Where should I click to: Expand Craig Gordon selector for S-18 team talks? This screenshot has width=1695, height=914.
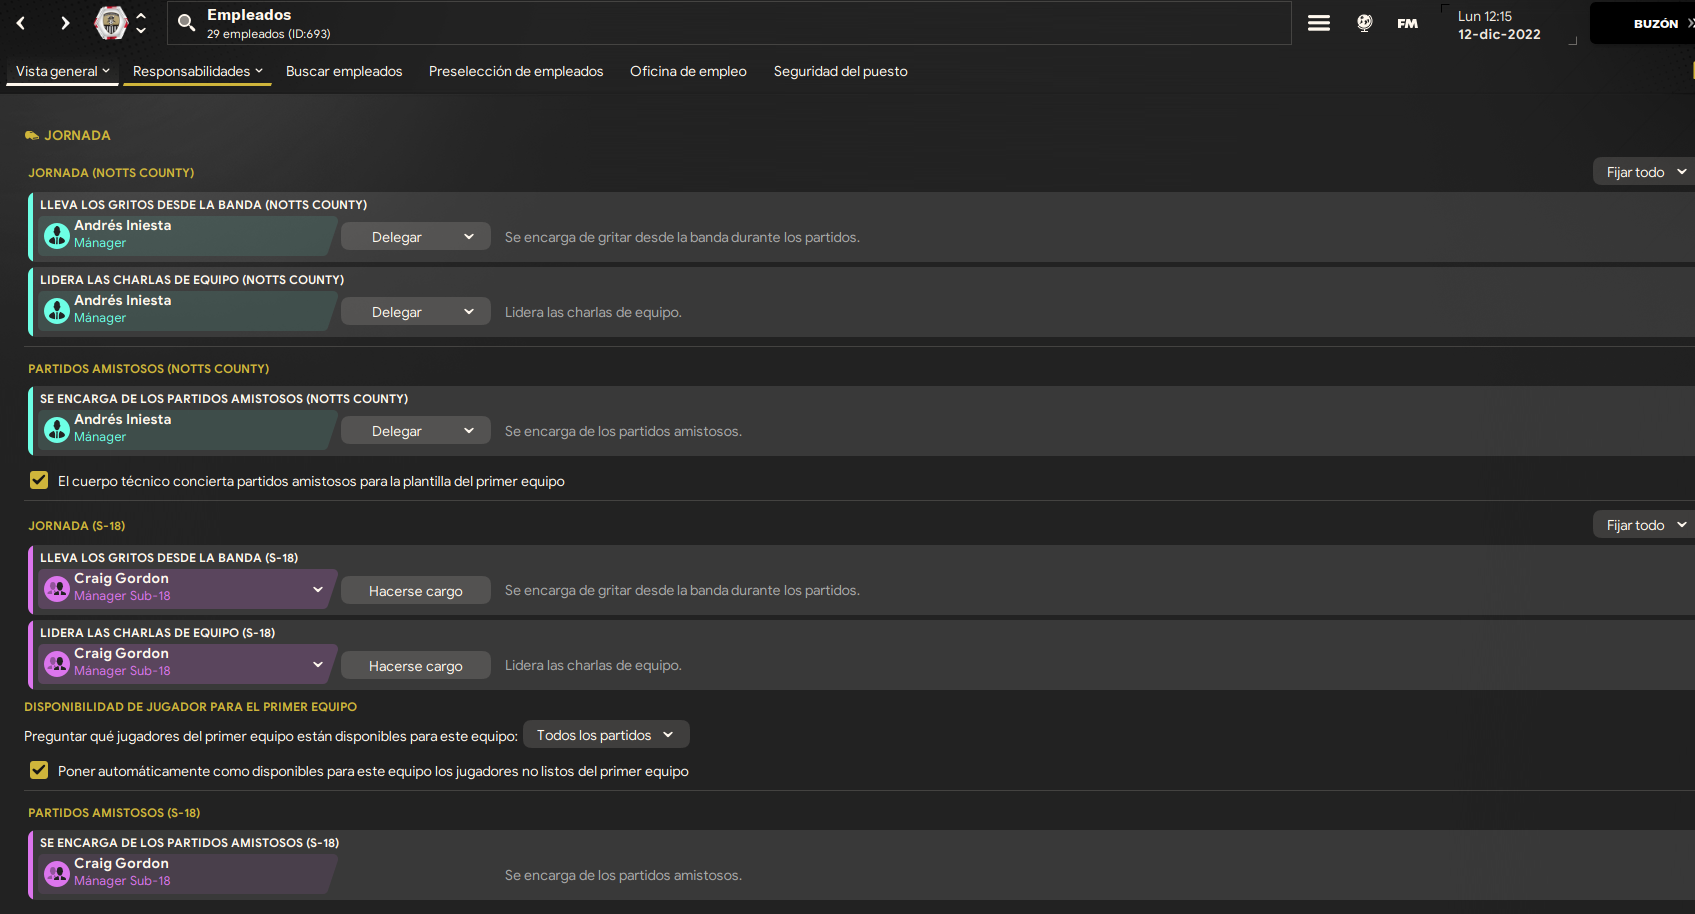pyautogui.click(x=318, y=664)
